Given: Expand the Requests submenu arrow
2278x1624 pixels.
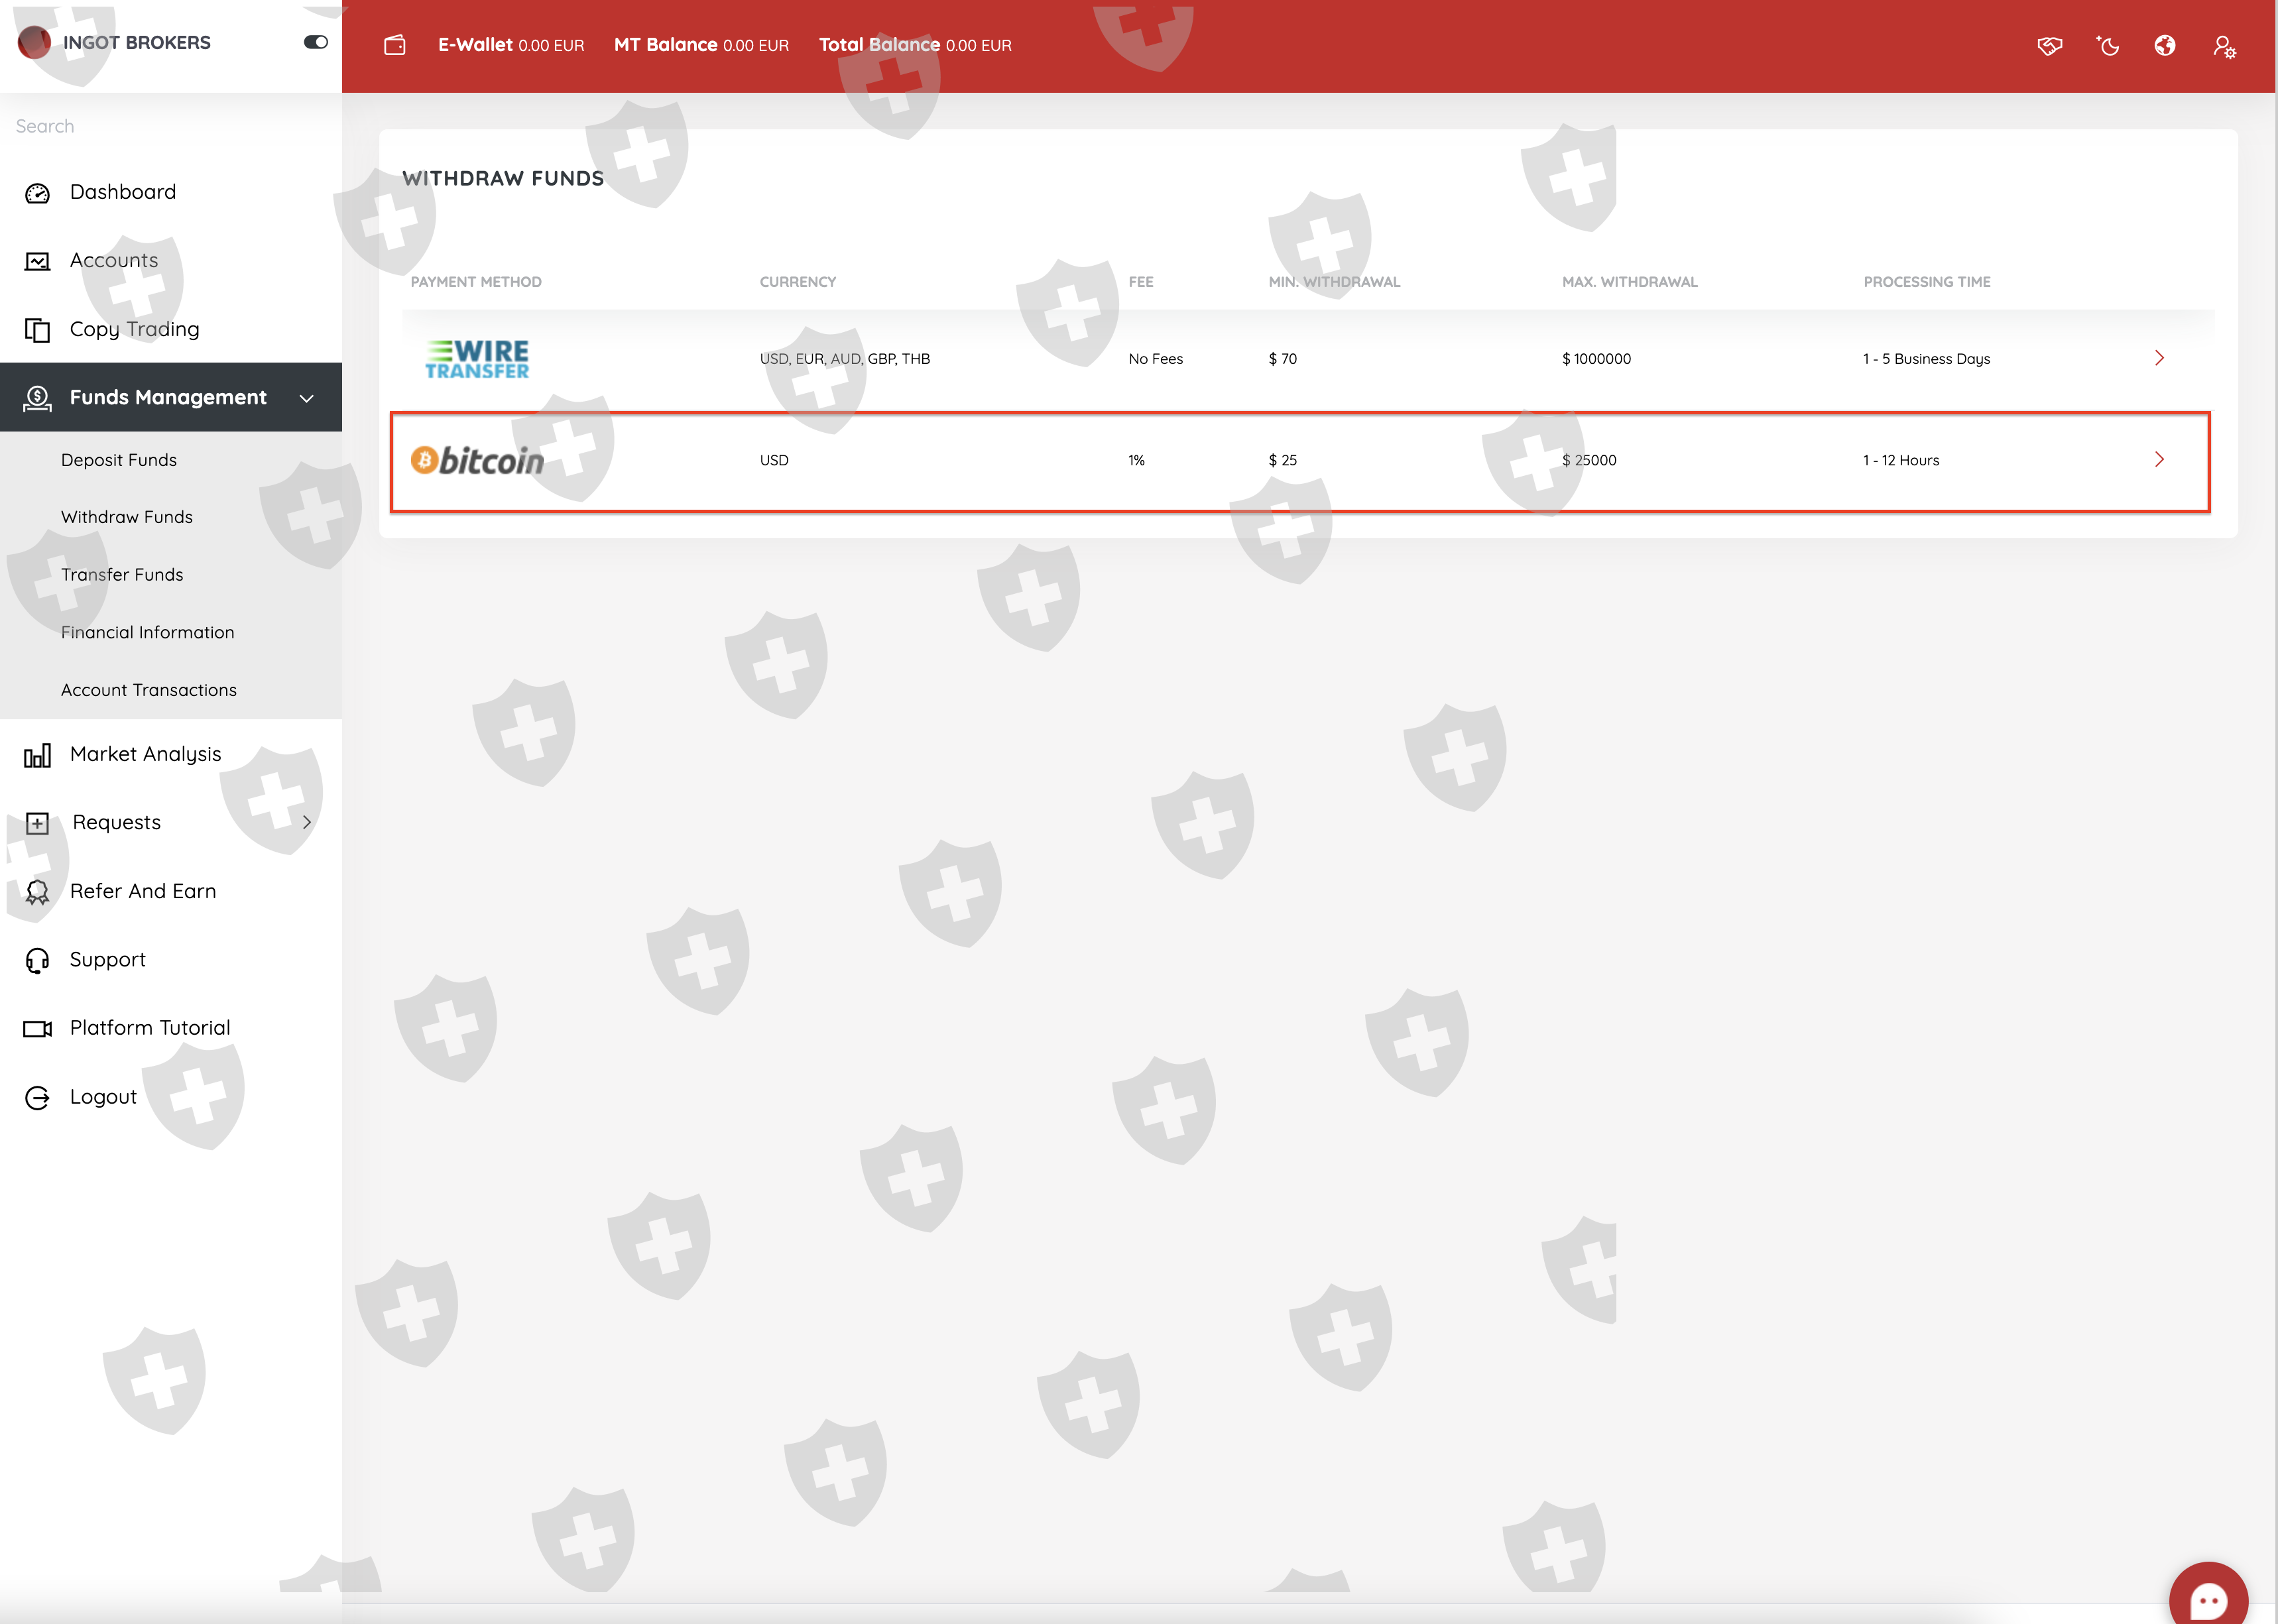Looking at the screenshot, I should click(307, 822).
